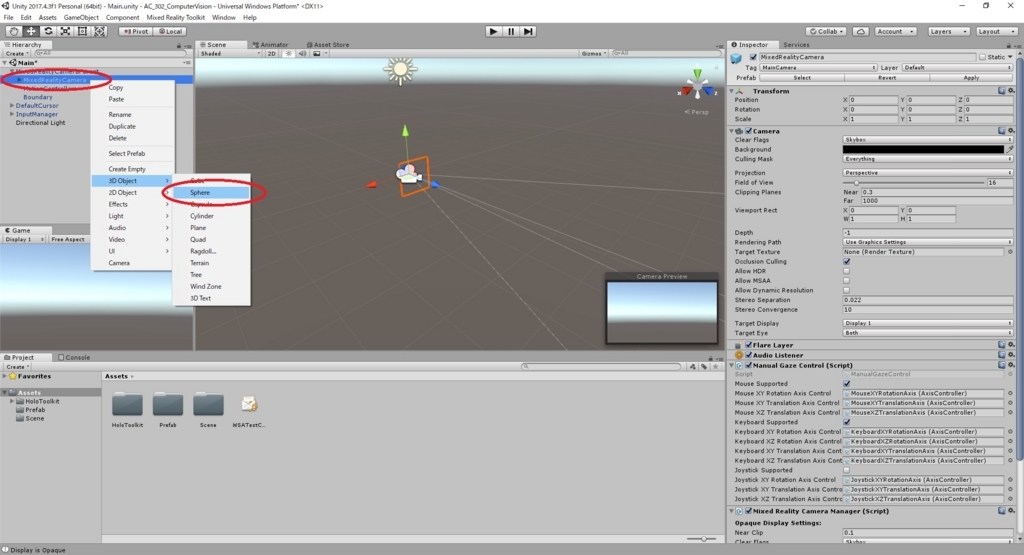Open Culling Mask dropdown

pos(927,159)
